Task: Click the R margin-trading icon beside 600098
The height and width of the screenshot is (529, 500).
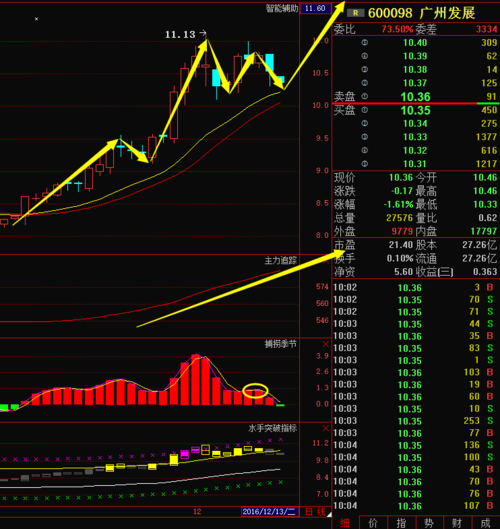Action: click(x=356, y=13)
